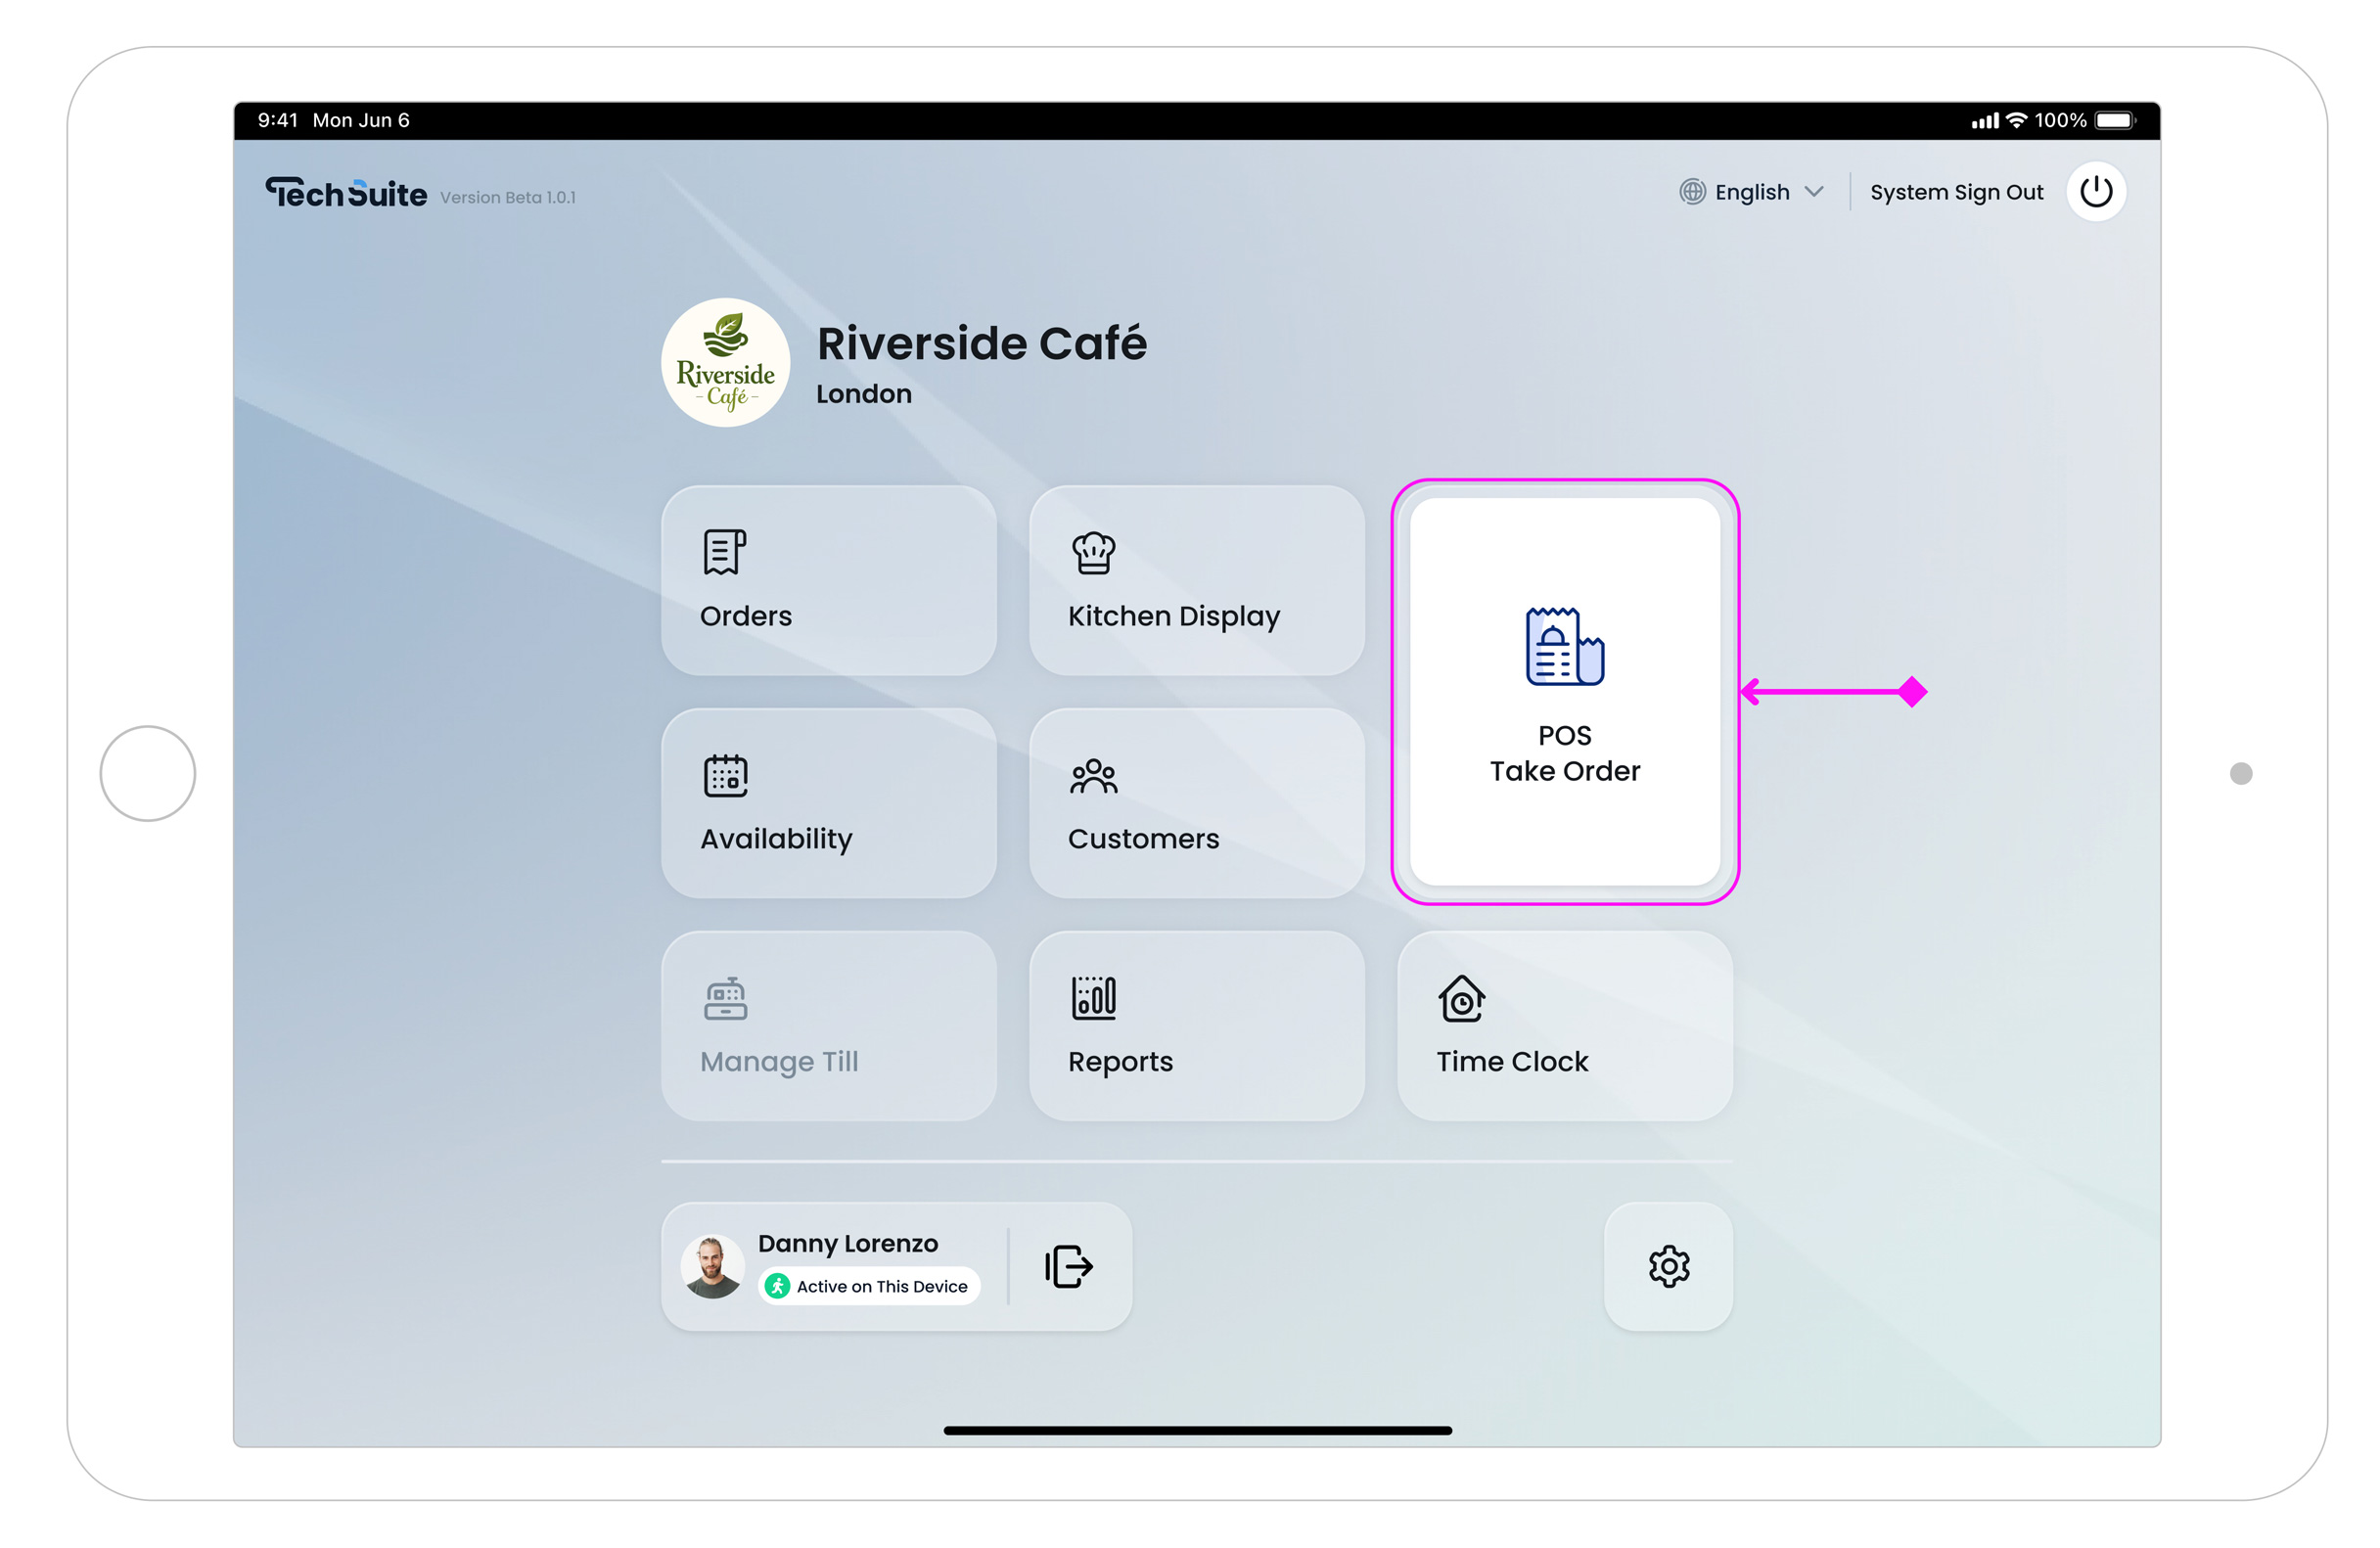Open the POS Take Order tile

point(1564,692)
